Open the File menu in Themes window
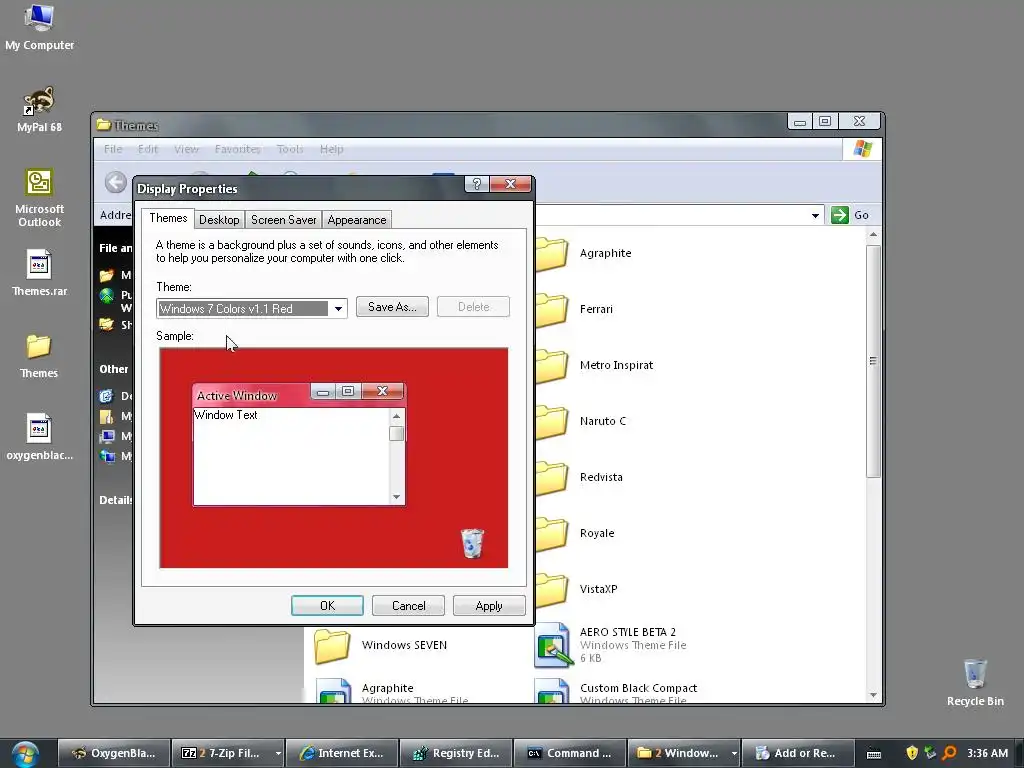Screen dimensions: 1024x768 113,149
